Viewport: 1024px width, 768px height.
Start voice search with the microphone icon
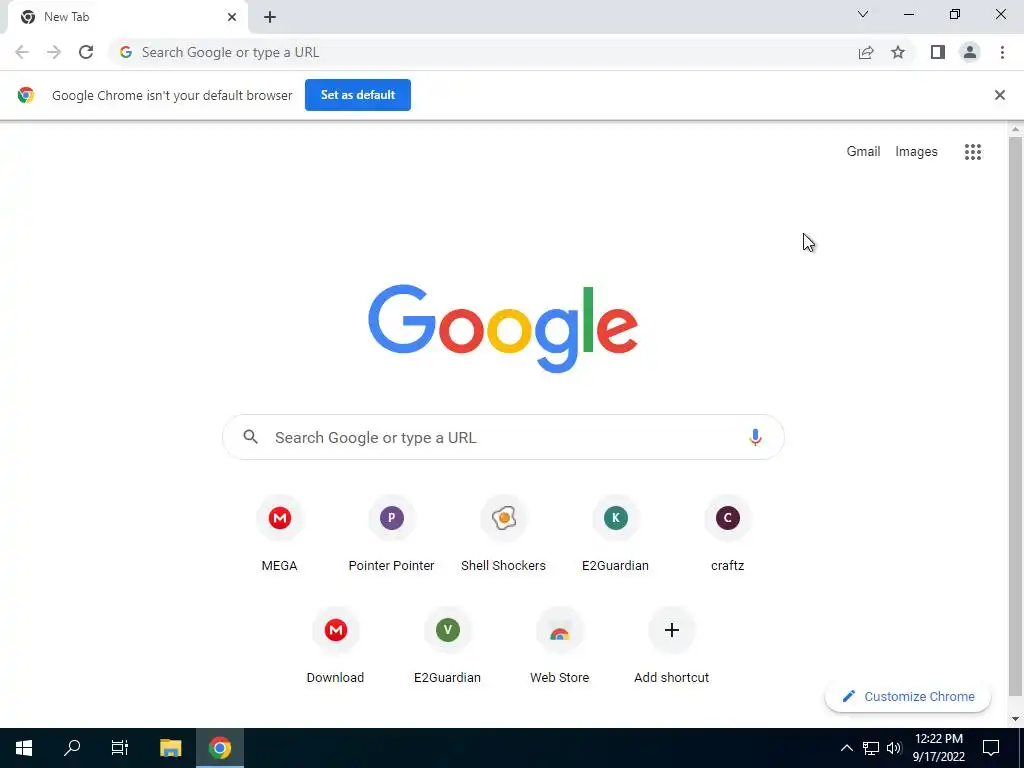point(755,437)
